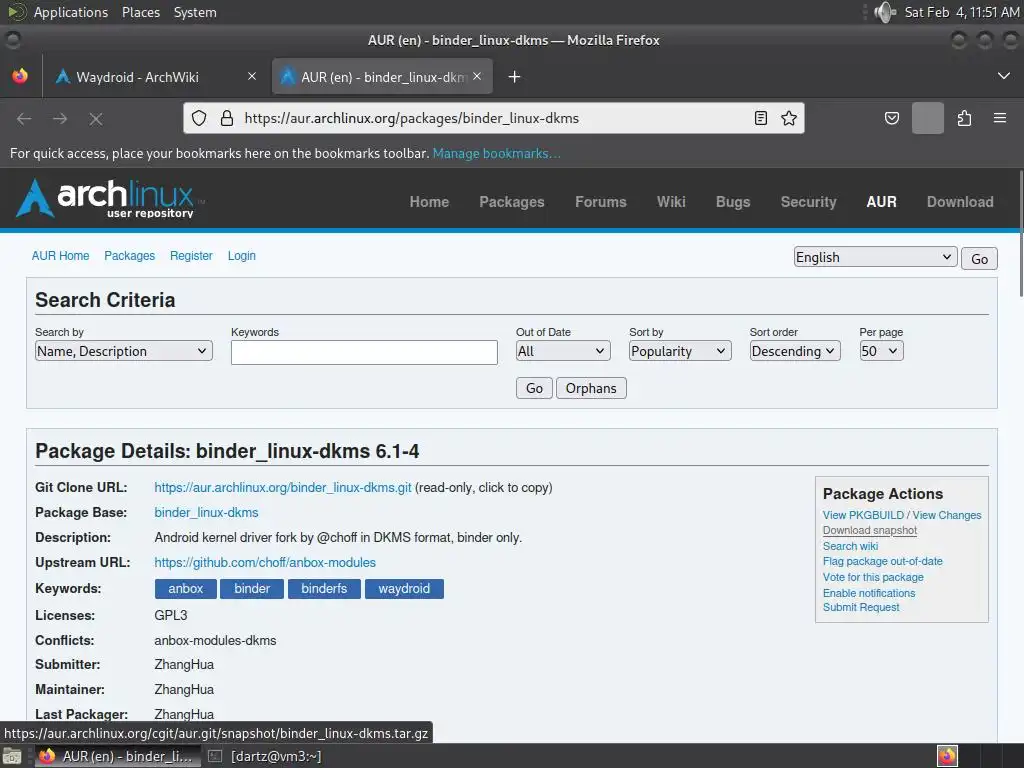Close the AUR binder_linux-dkms tab
Viewport: 1024px width, 768px height.
[x=477, y=76]
